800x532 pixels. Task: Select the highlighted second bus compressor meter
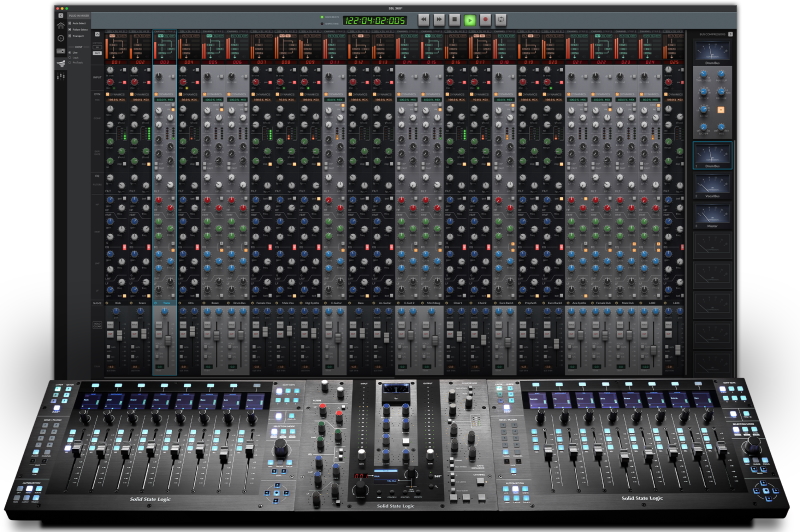tap(712, 155)
